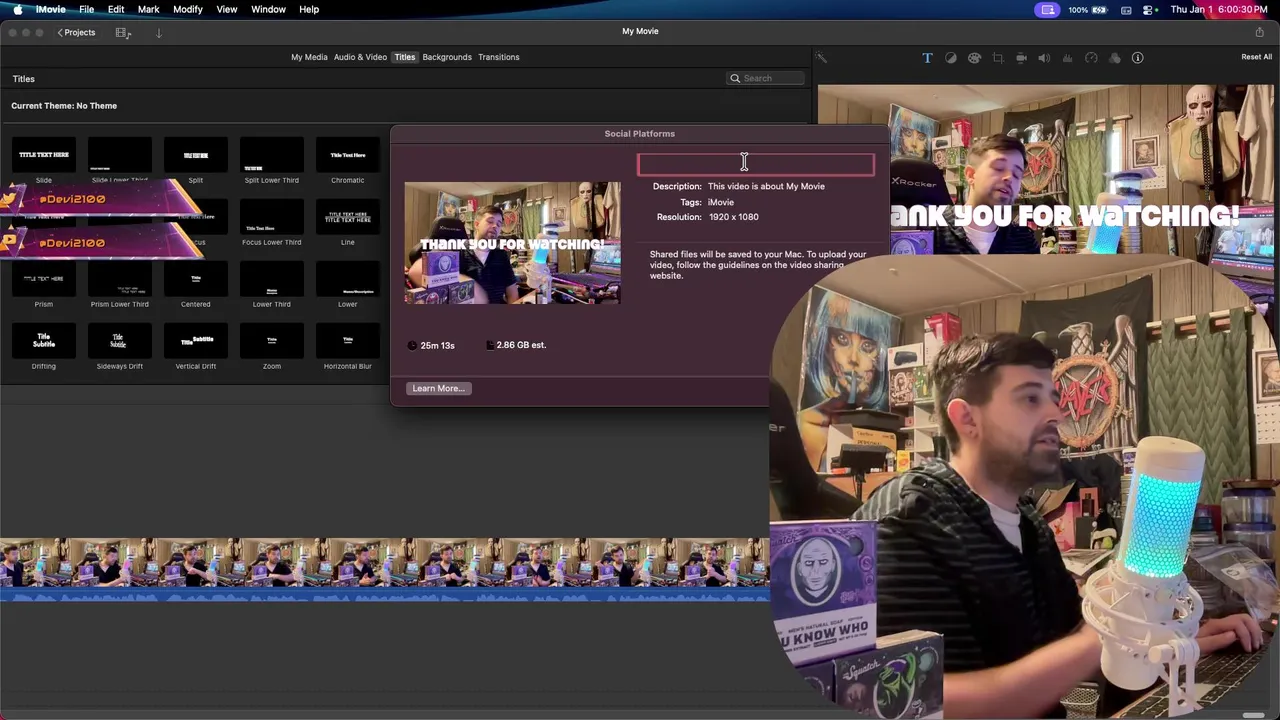Open the Mark menu

click(148, 9)
